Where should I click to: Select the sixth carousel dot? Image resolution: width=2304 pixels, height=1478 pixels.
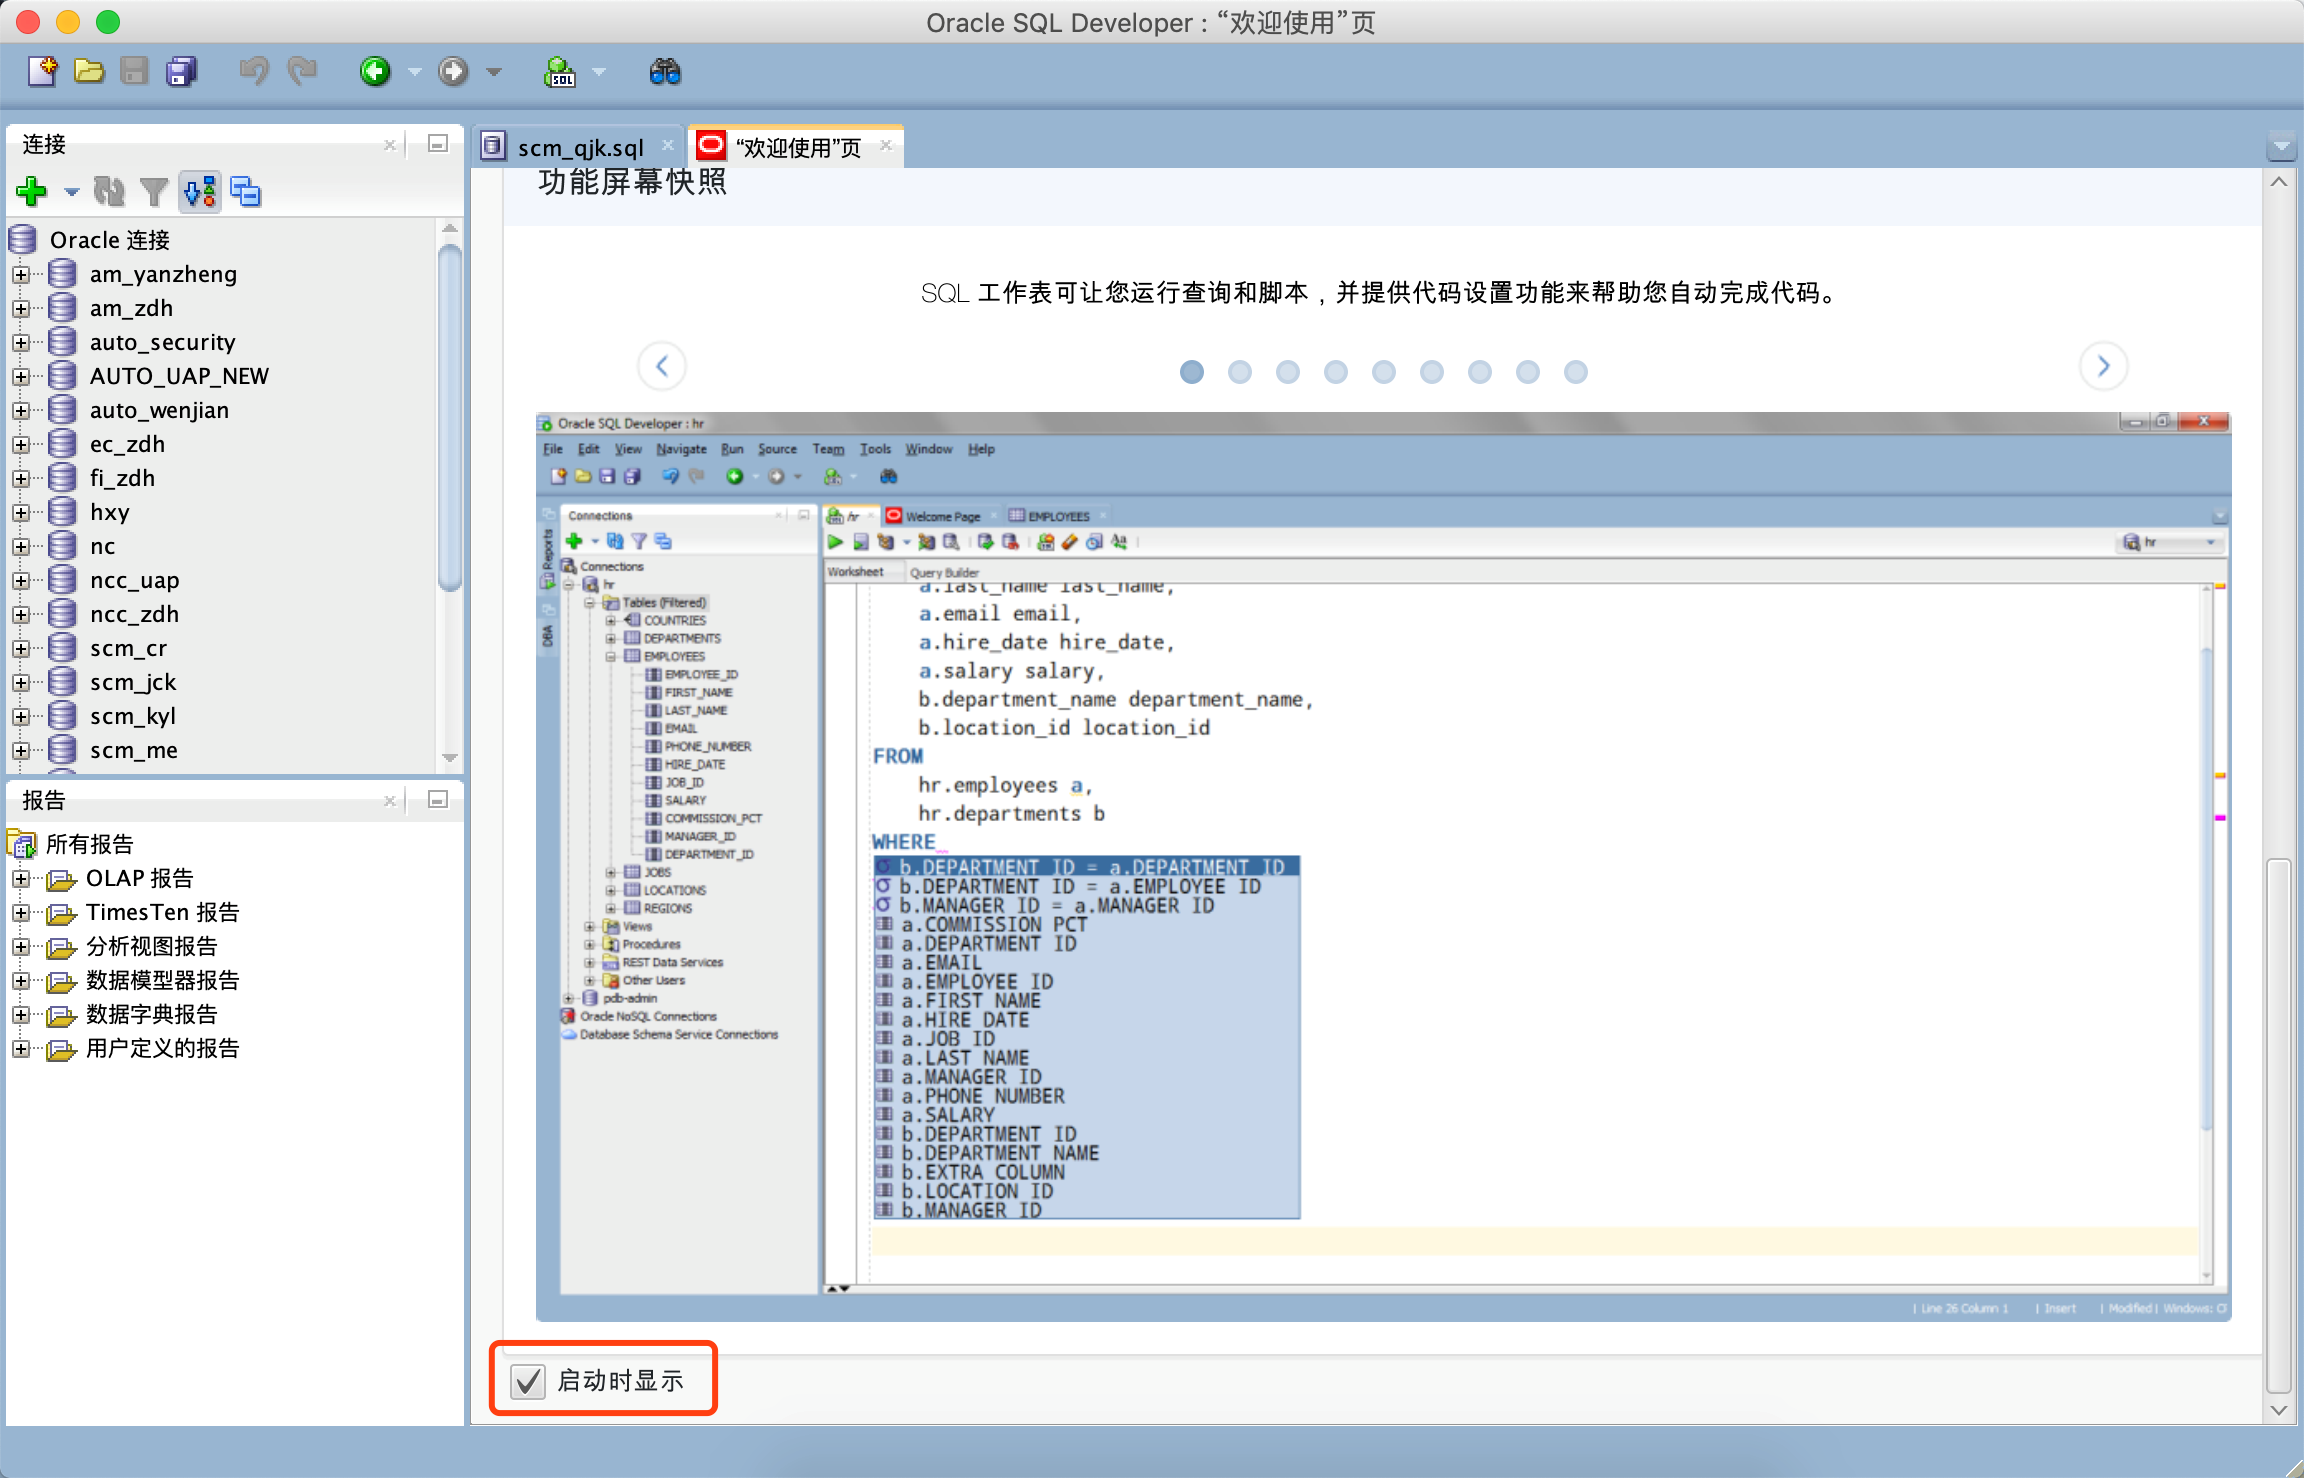coord(1431,372)
